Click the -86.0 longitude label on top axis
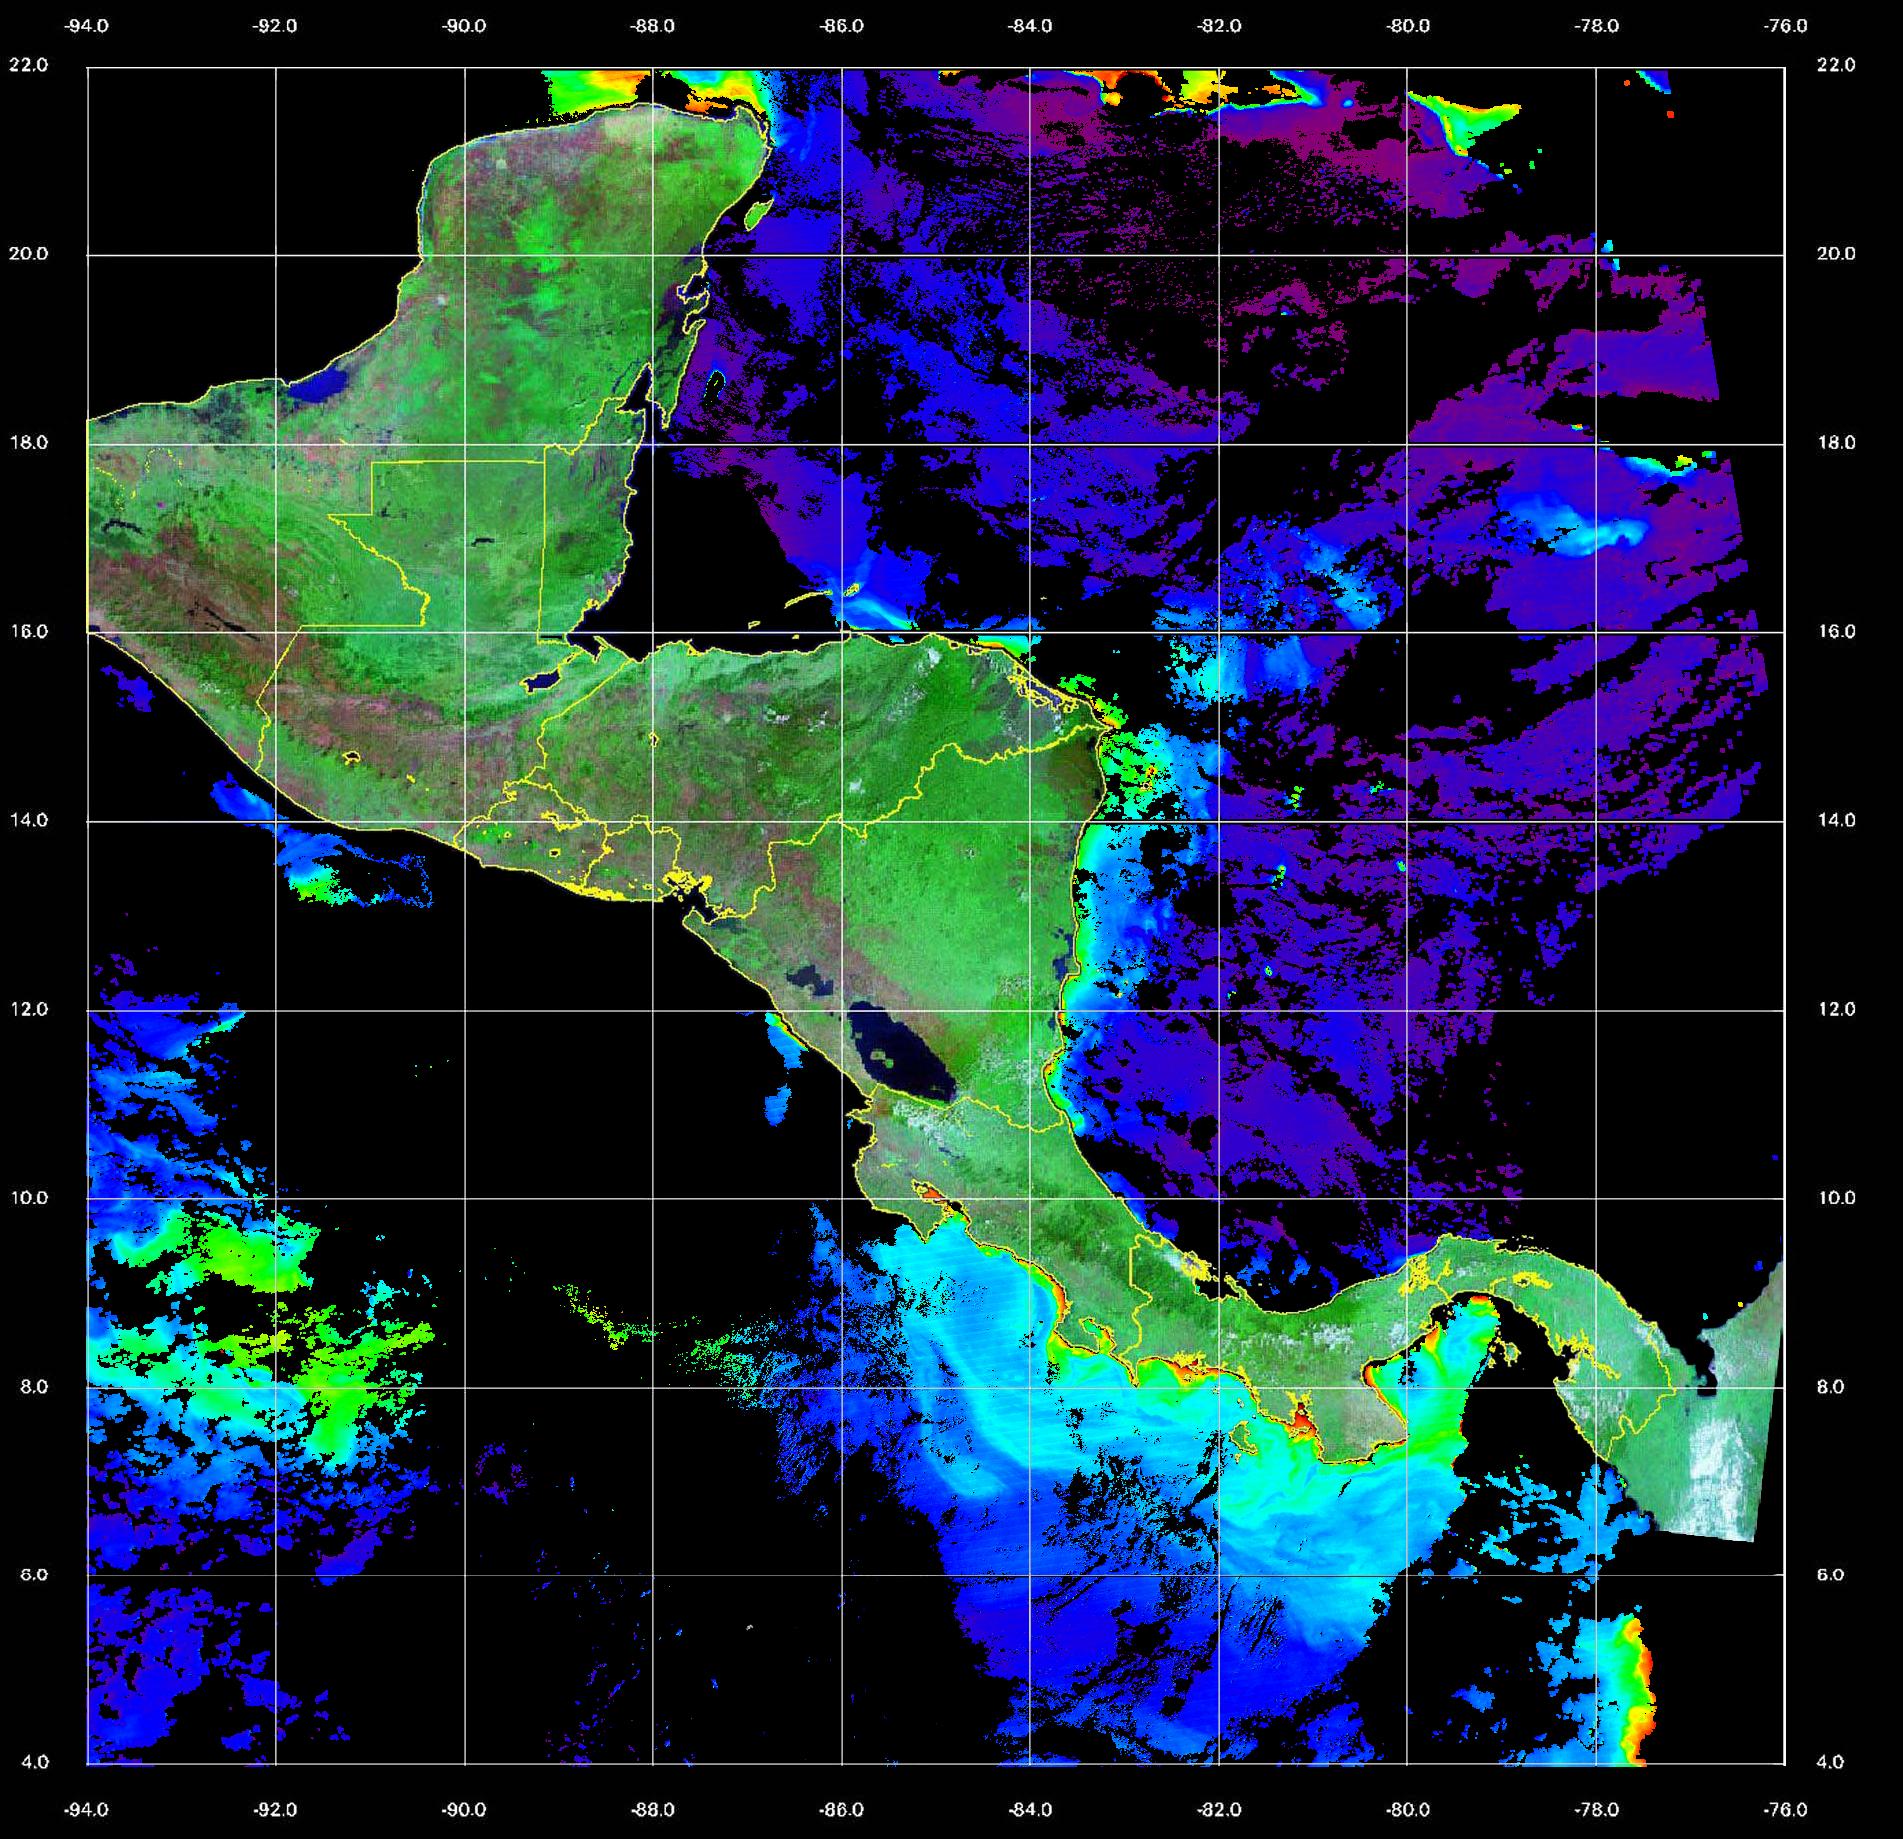The image size is (1903, 1839). click(x=841, y=26)
